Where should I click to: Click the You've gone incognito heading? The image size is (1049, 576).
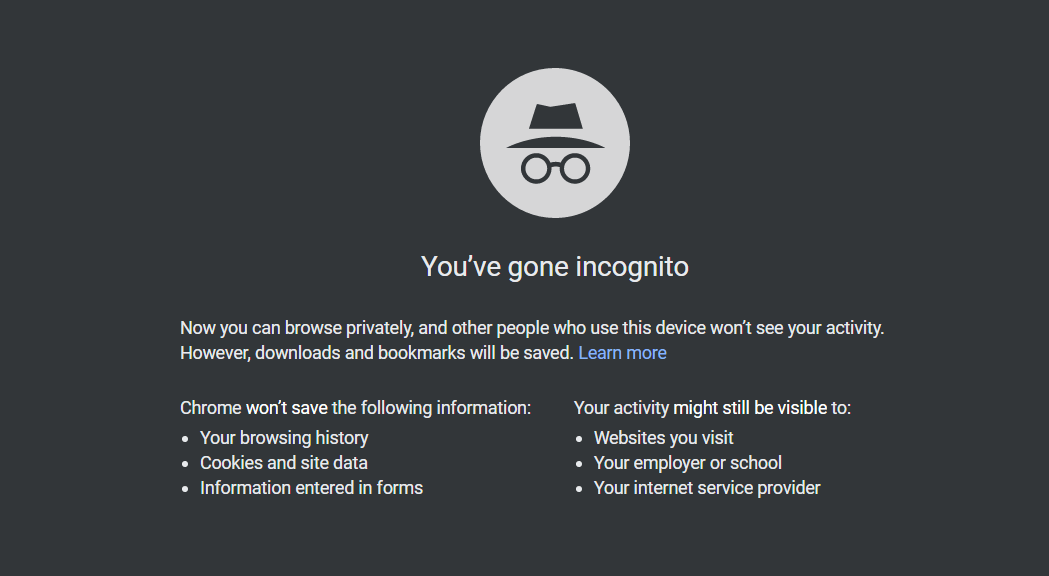coord(555,266)
